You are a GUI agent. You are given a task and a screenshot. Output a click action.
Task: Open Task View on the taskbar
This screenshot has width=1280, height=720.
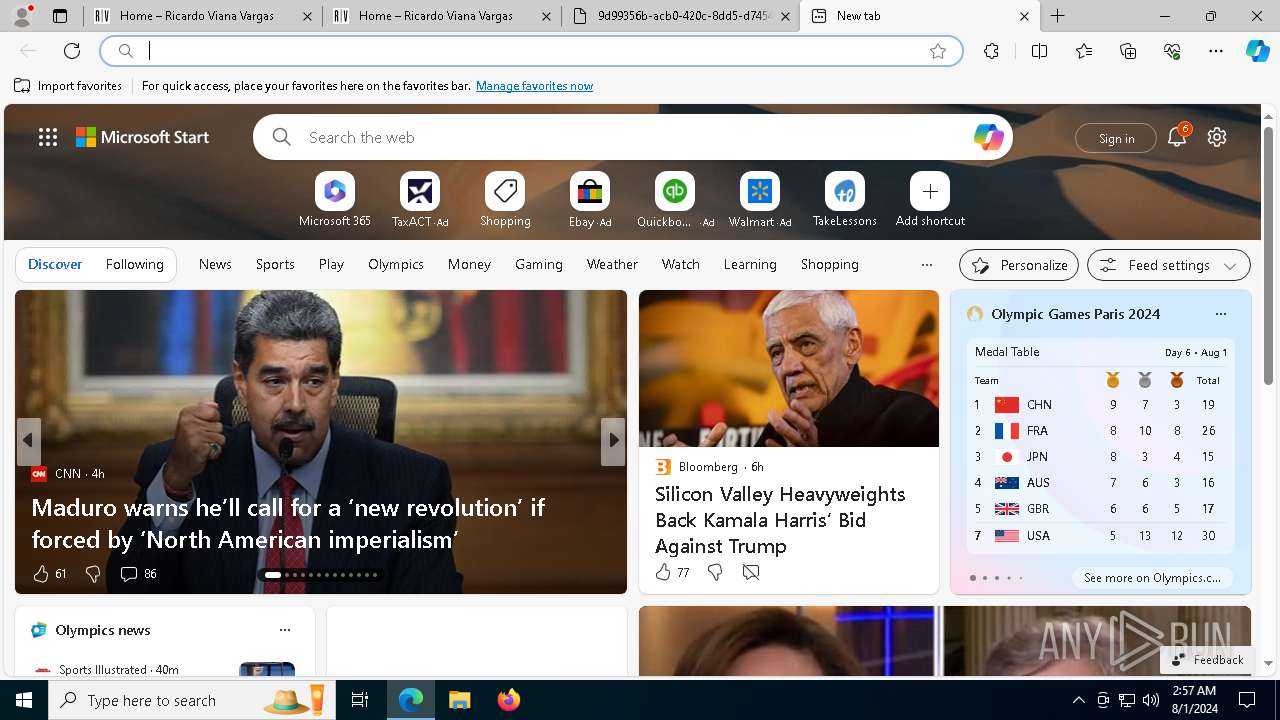click(360, 700)
